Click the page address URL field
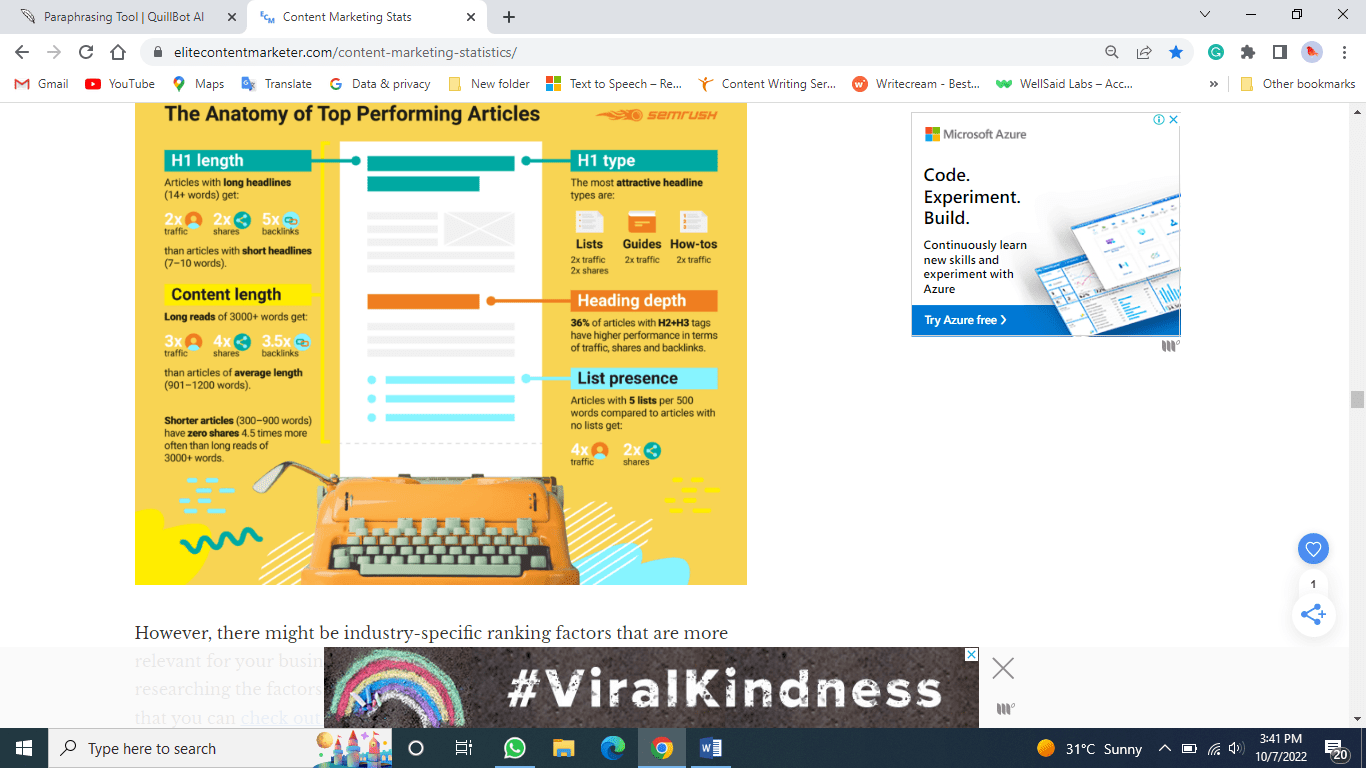This screenshot has width=1366, height=768. (x=630, y=52)
